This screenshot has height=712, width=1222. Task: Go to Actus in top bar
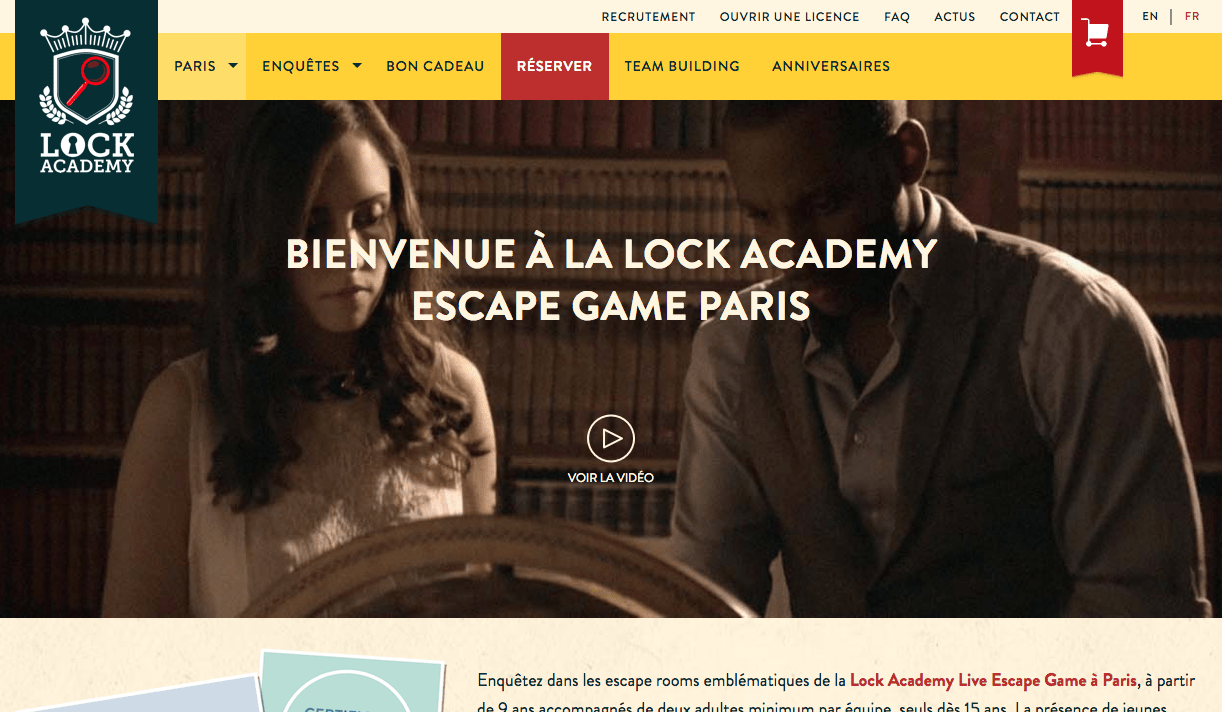point(955,17)
